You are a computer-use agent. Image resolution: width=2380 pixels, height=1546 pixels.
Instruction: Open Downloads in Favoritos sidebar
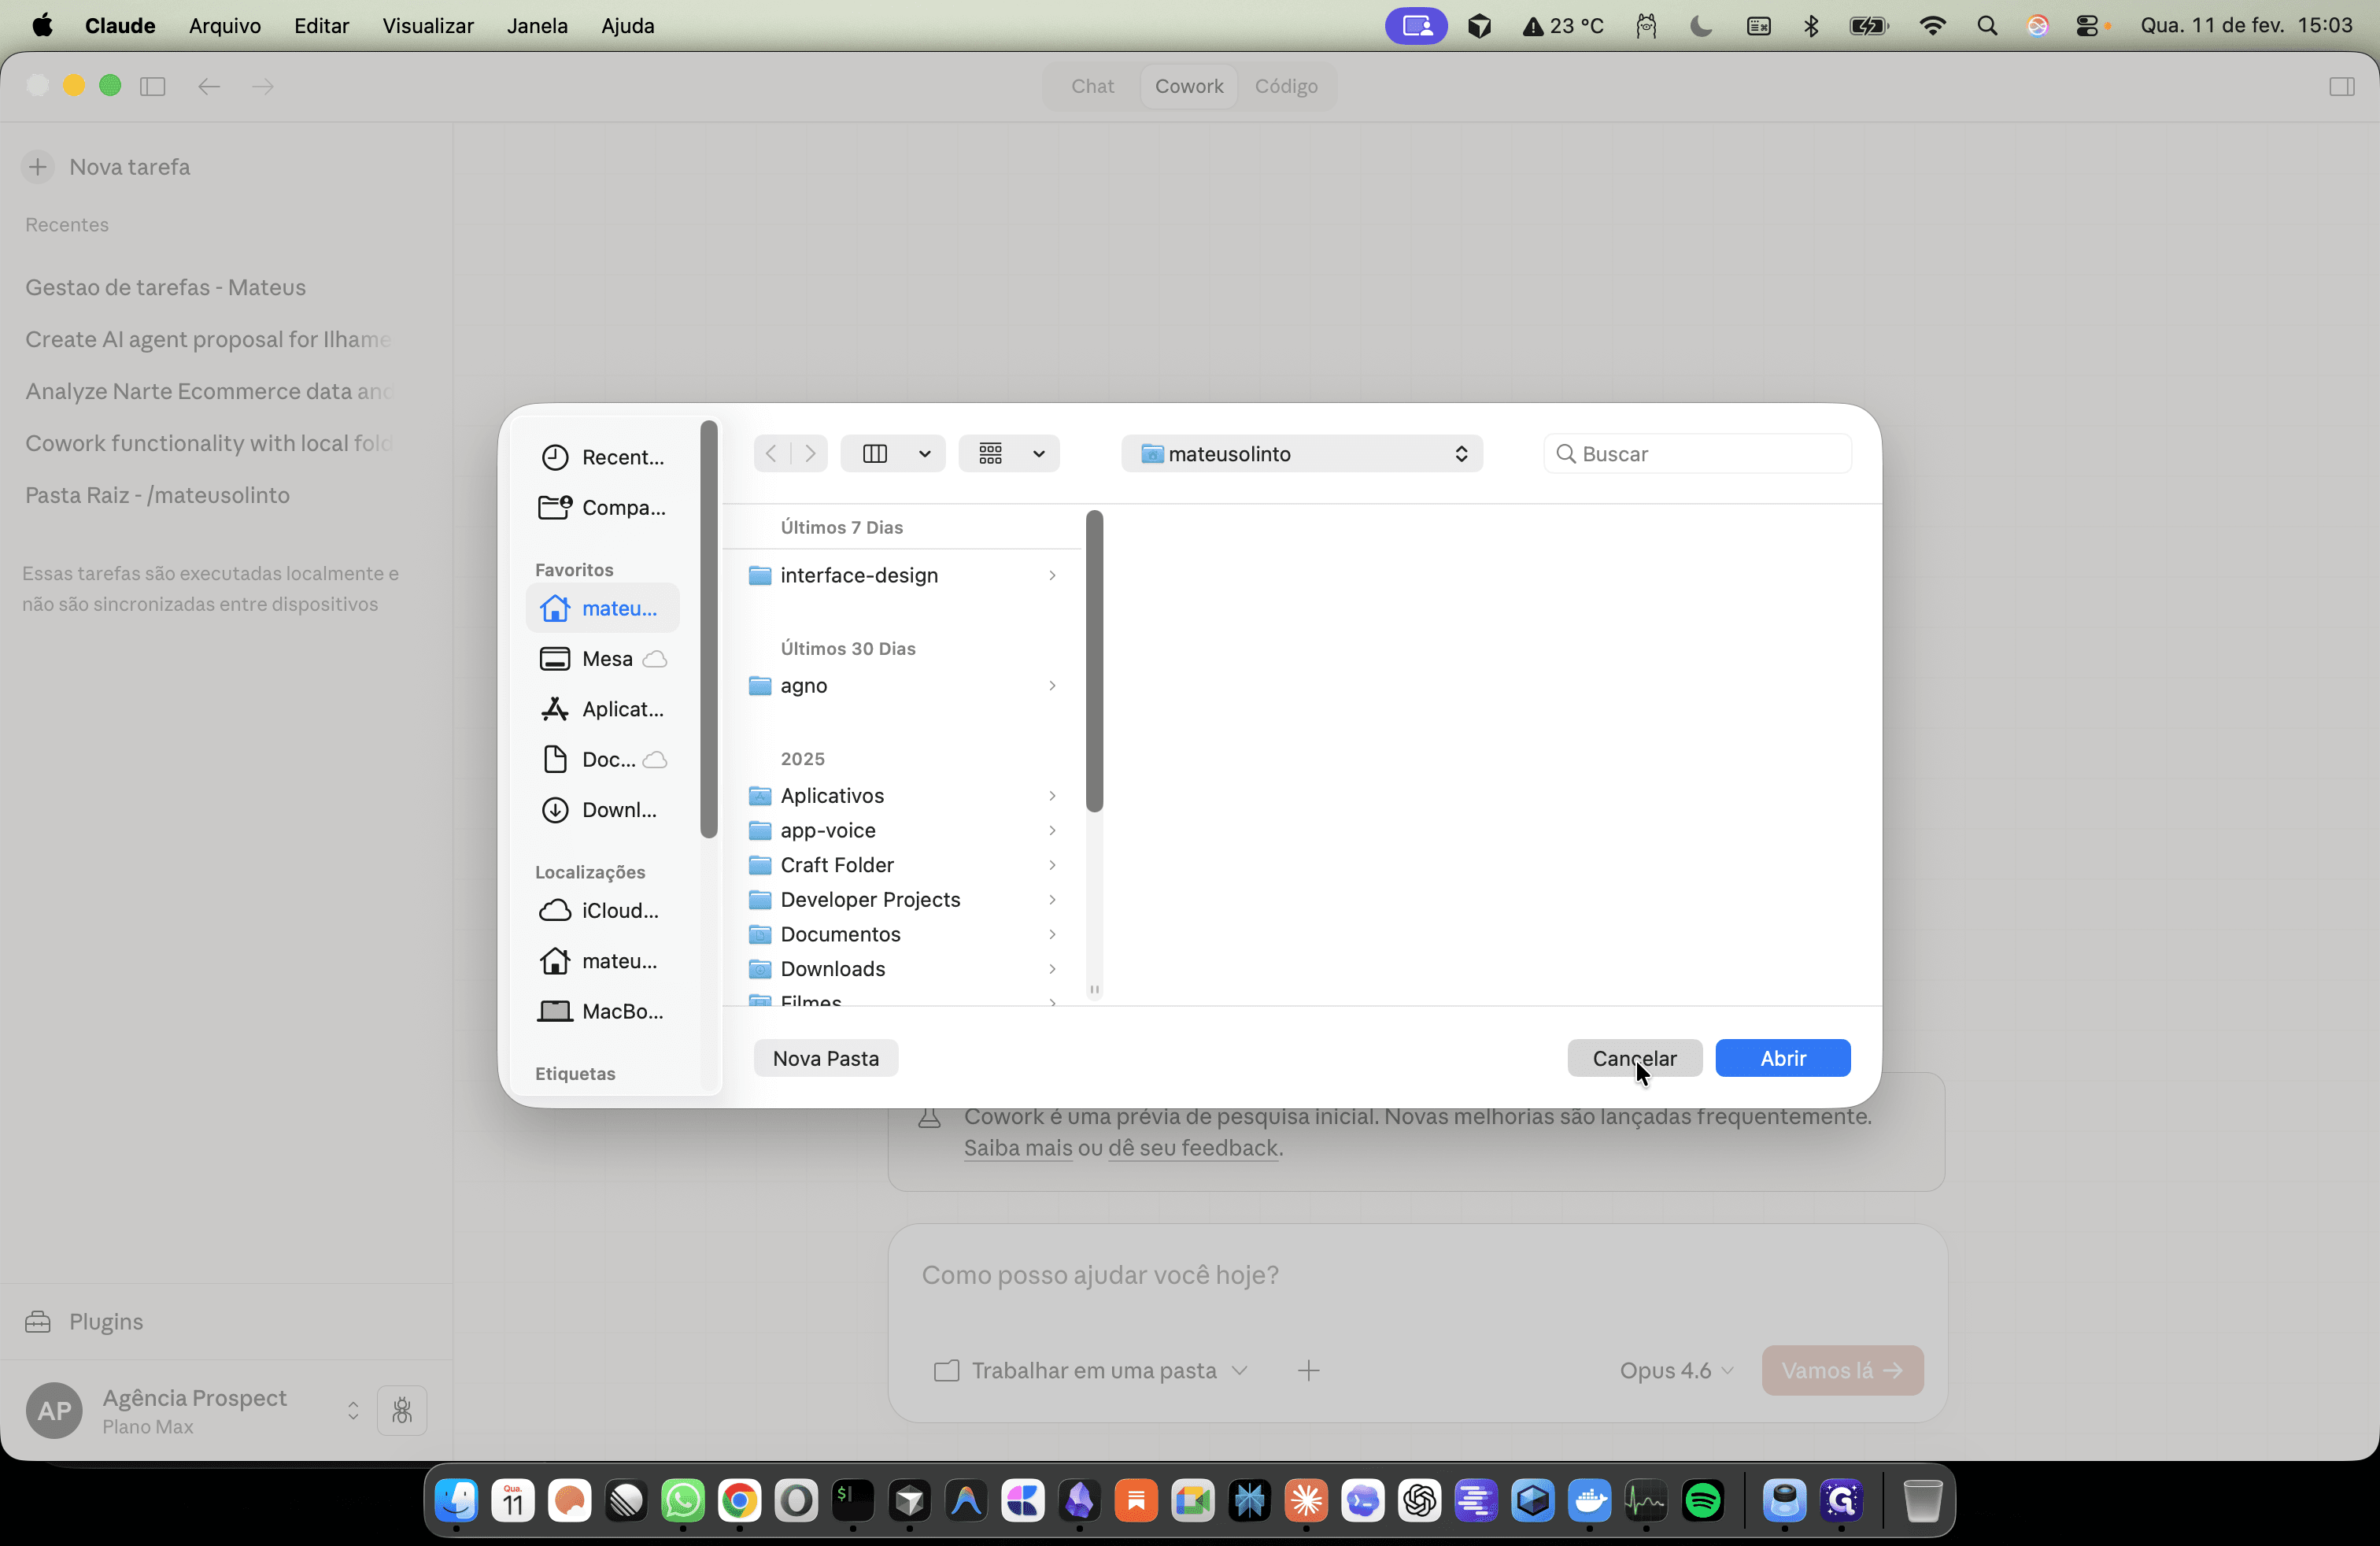pyautogui.click(x=602, y=809)
